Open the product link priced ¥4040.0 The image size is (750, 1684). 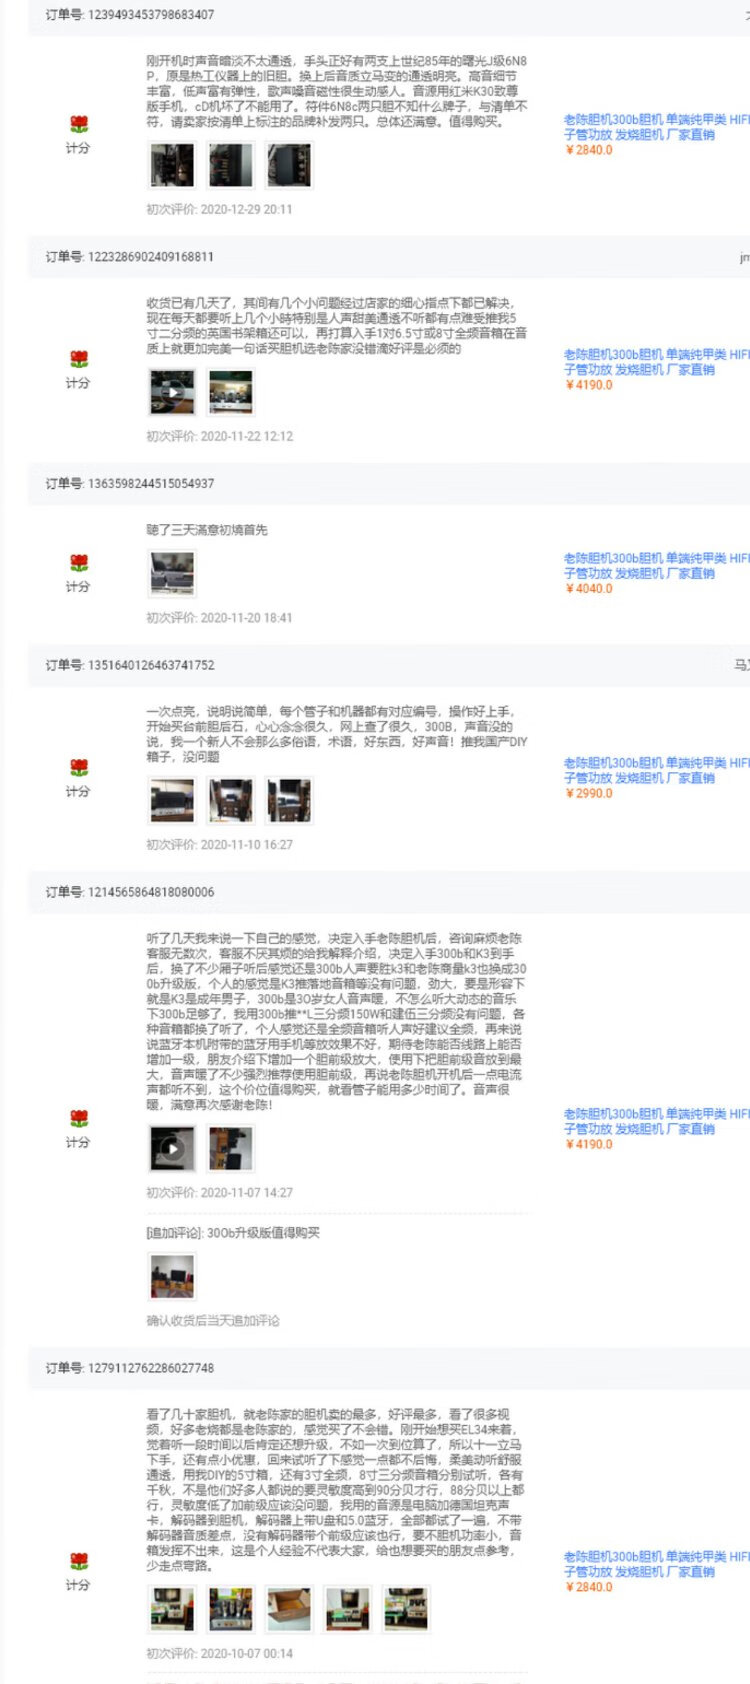pos(656,565)
